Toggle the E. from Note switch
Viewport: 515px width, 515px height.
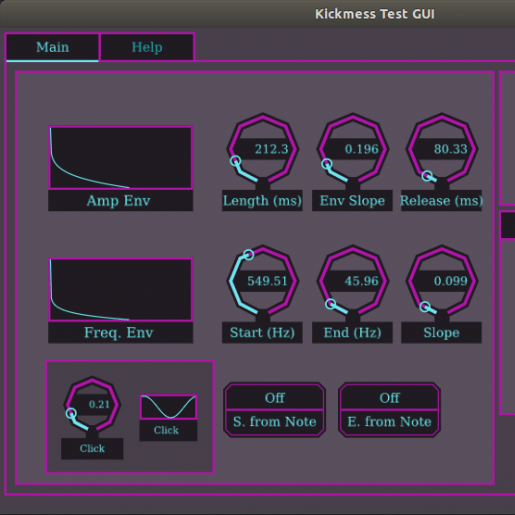click(389, 410)
